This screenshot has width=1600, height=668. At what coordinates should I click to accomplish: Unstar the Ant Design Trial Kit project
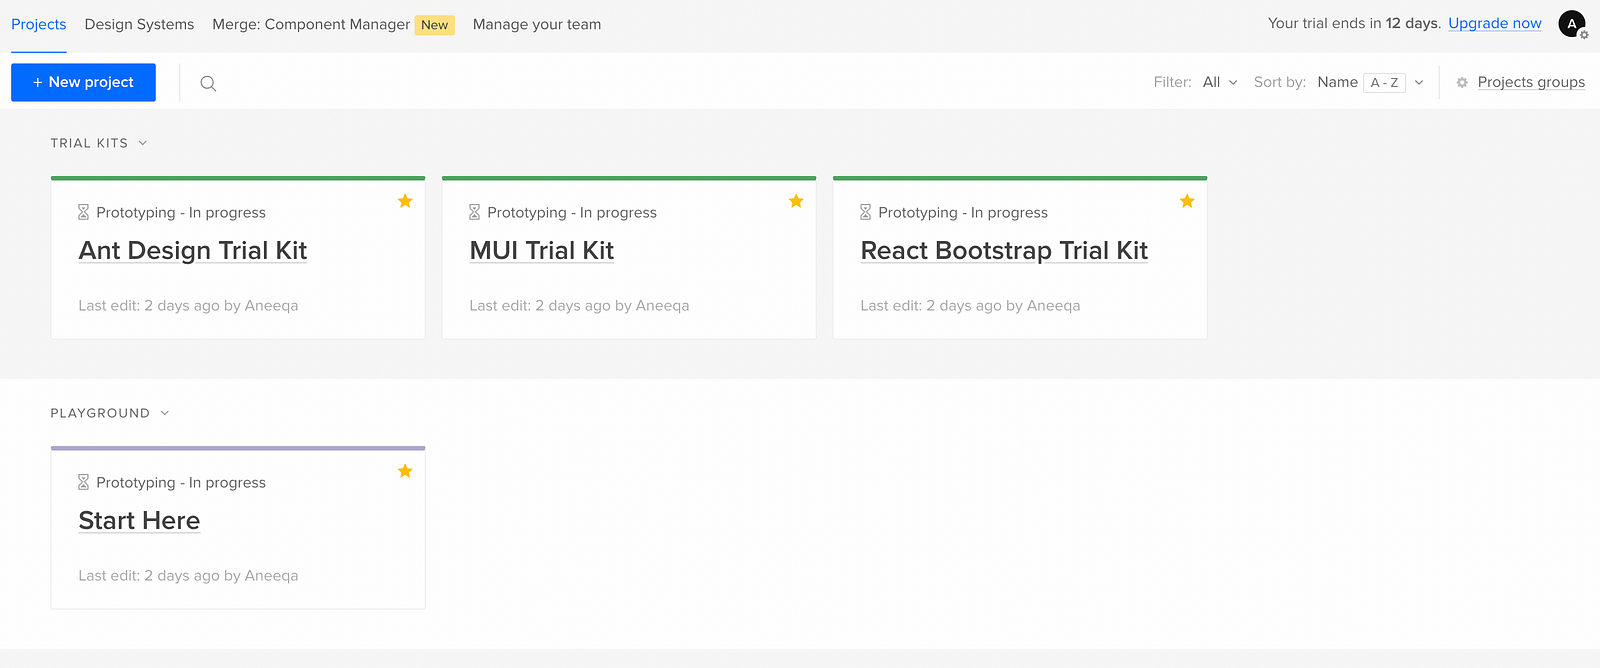[x=405, y=201]
